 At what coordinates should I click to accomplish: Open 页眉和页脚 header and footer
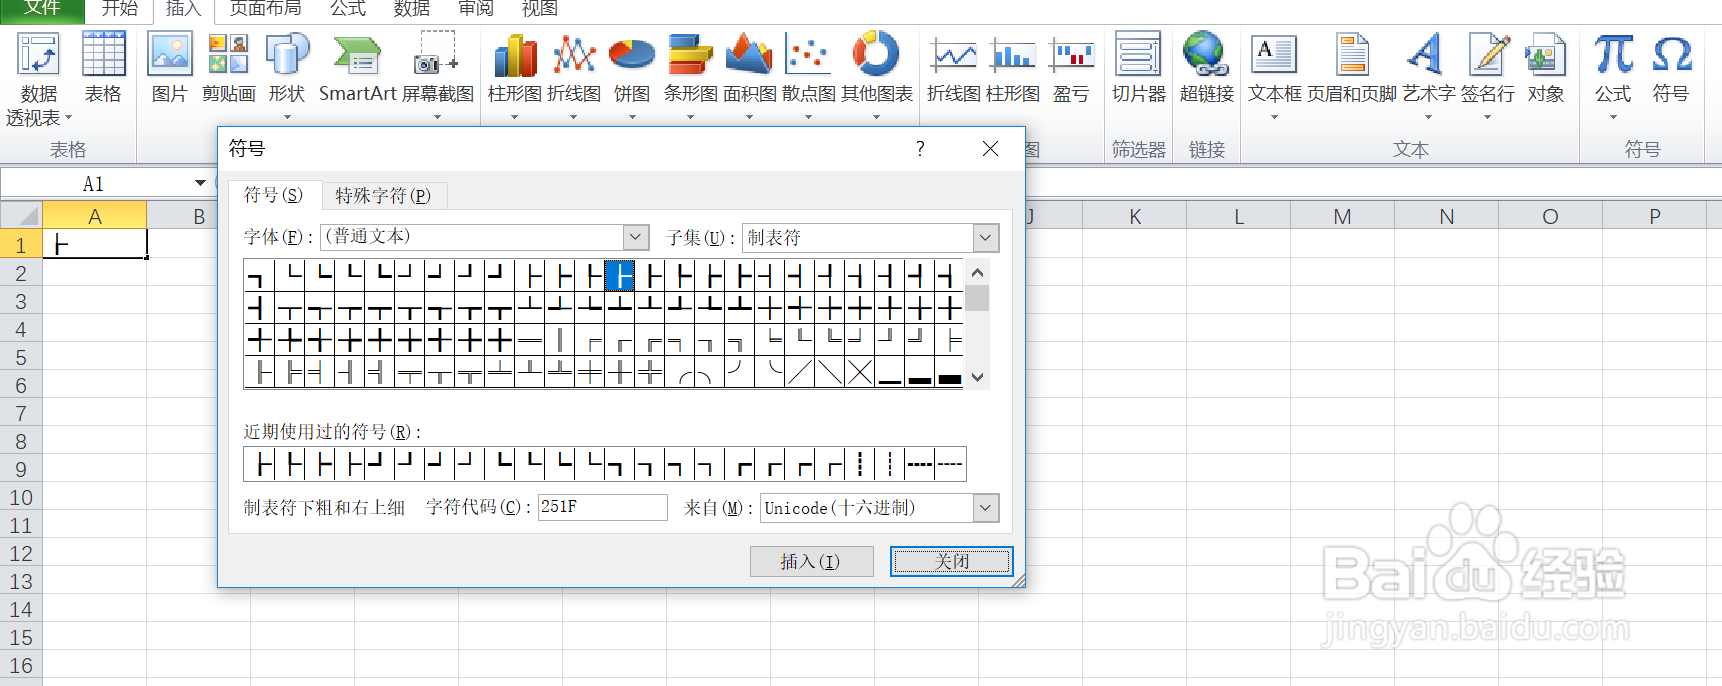(1351, 68)
